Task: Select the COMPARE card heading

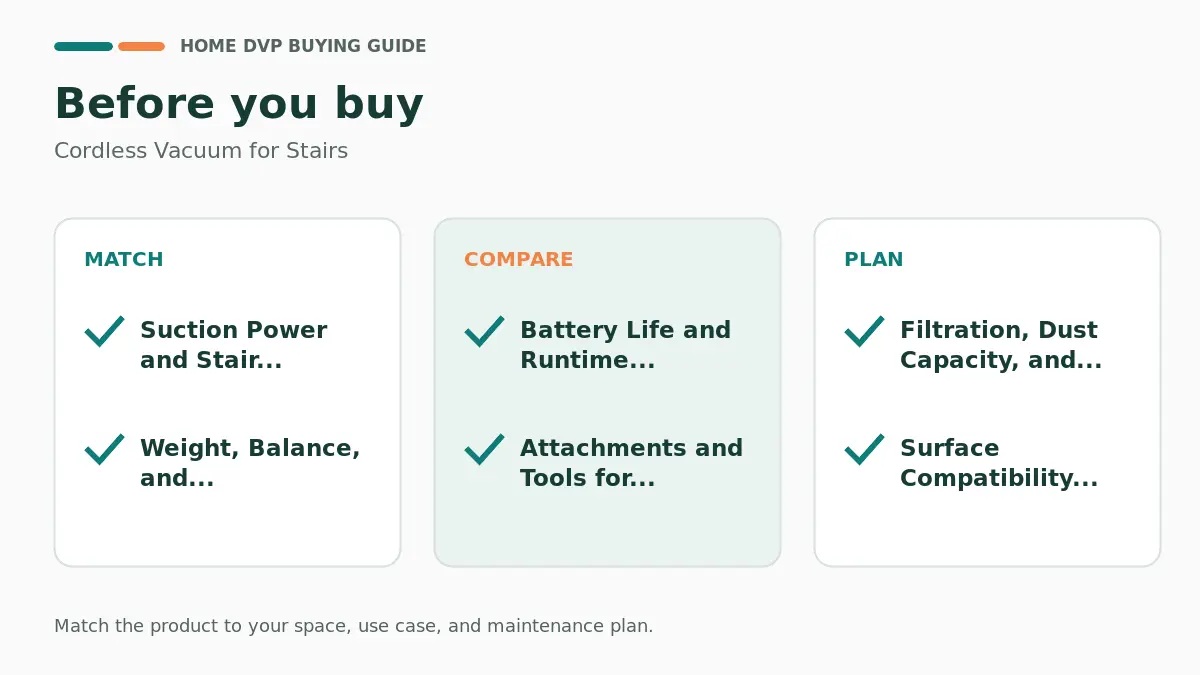Action: (x=519, y=259)
